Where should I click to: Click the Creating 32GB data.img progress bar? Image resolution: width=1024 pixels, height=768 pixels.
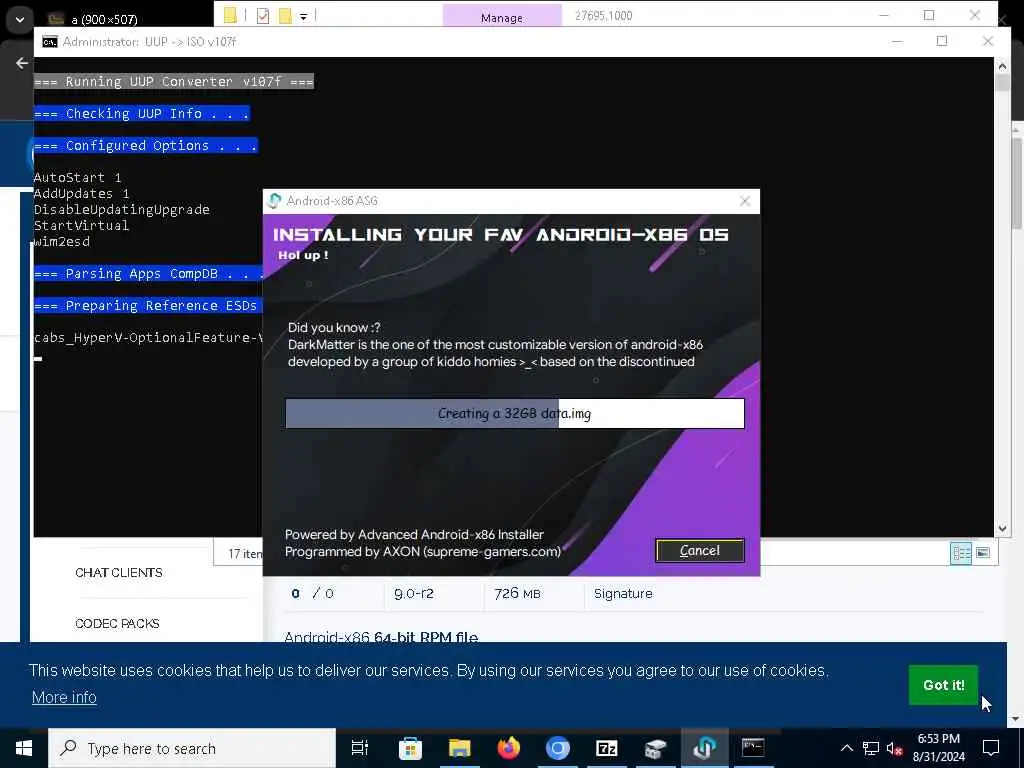pos(515,413)
